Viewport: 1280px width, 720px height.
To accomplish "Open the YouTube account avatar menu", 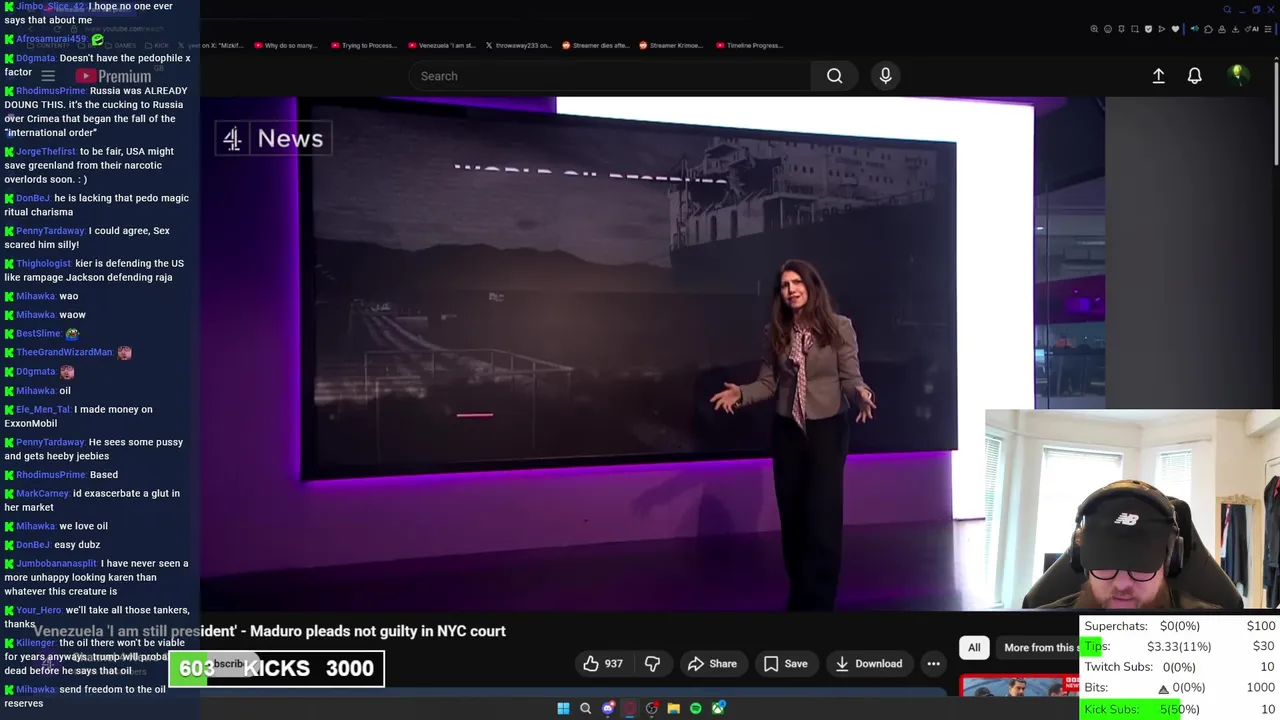I will (x=1238, y=75).
